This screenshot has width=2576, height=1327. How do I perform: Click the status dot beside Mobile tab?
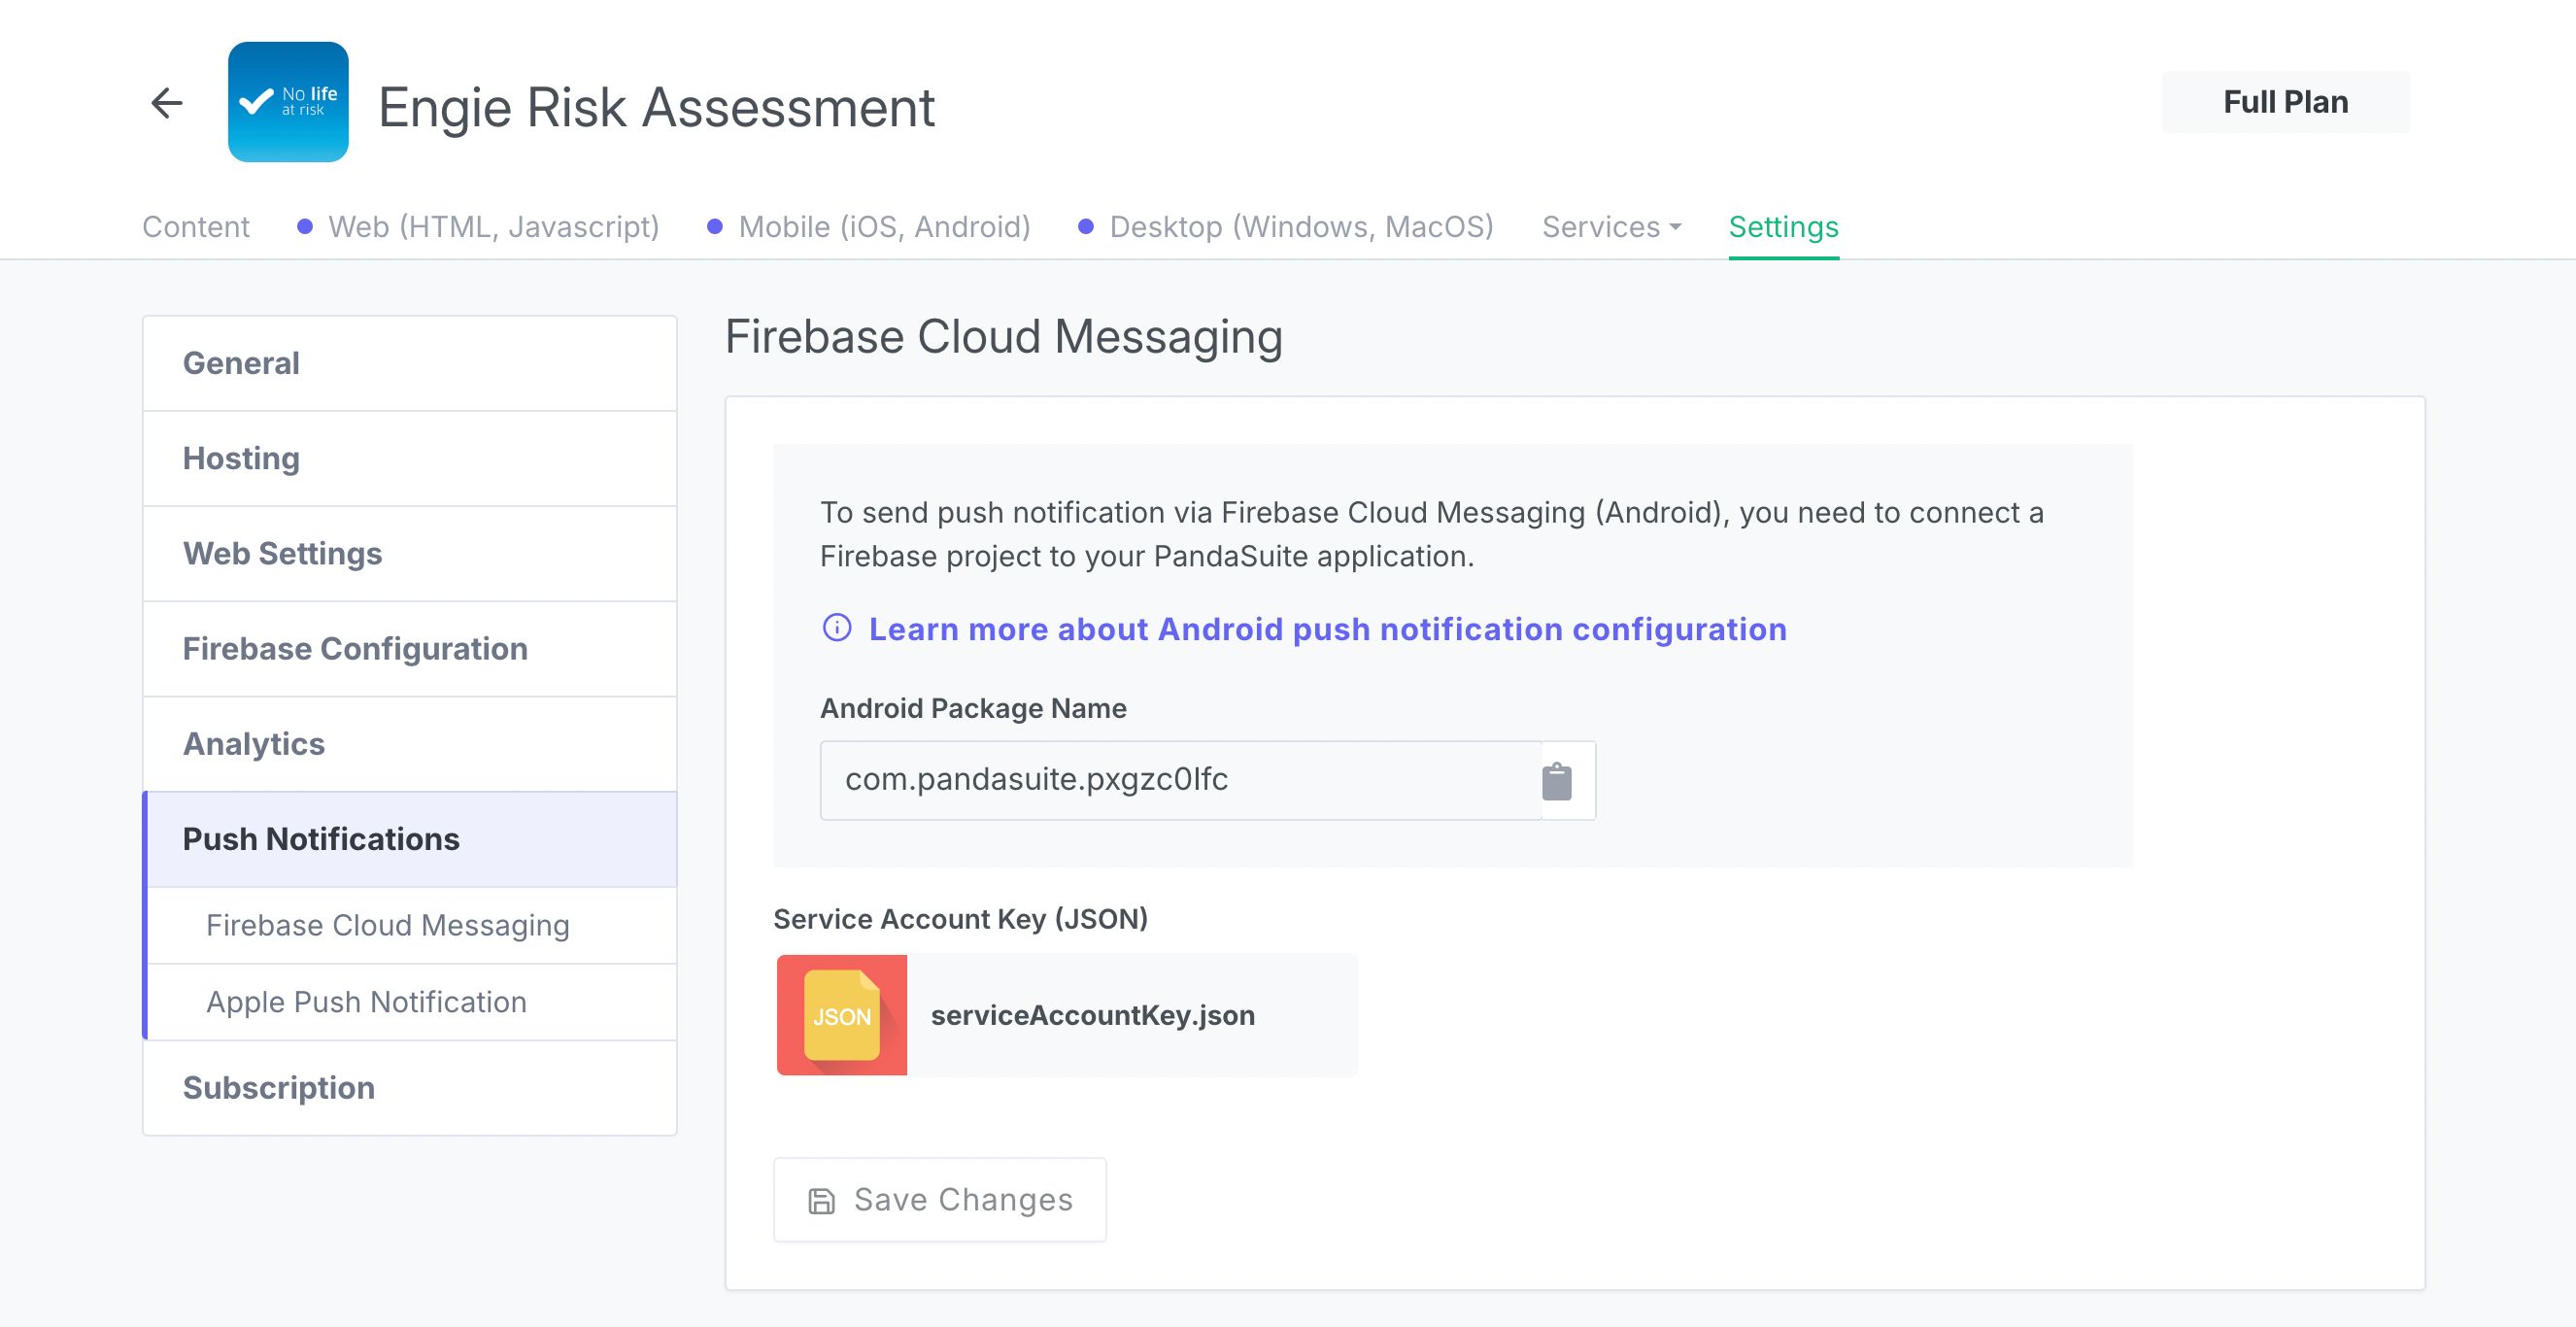point(713,226)
